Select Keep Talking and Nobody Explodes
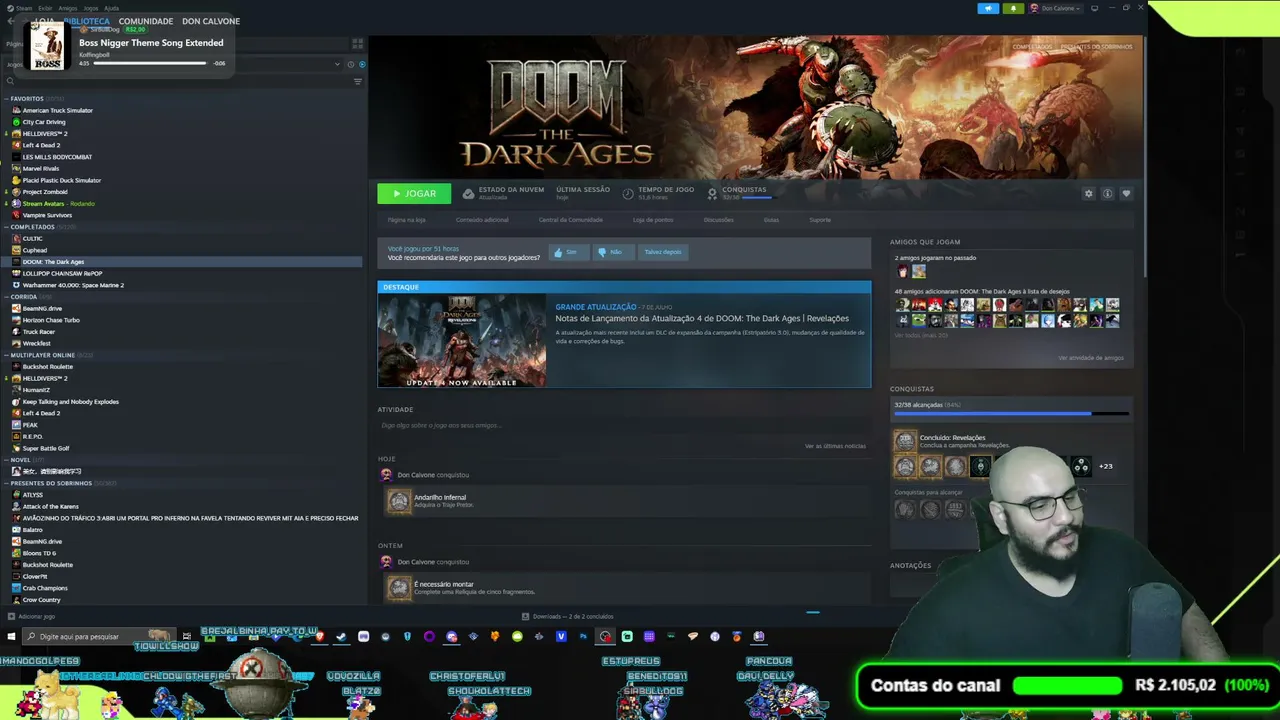 (x=70, y=402)
